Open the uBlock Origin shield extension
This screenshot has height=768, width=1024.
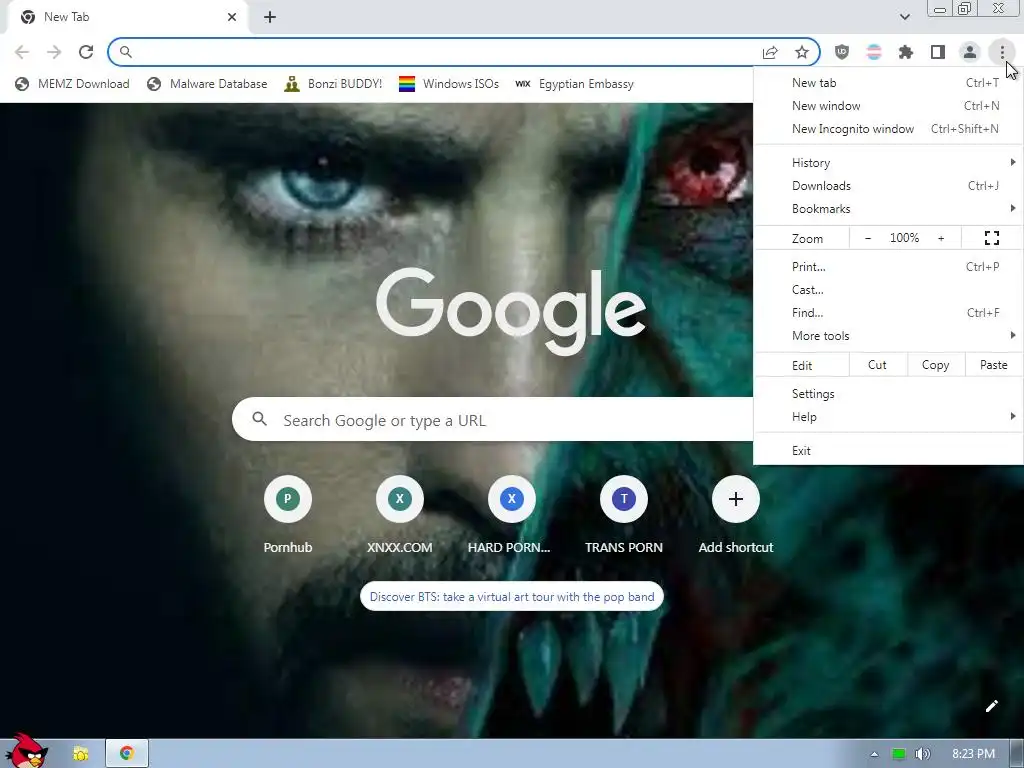click(x=842, y=52)
